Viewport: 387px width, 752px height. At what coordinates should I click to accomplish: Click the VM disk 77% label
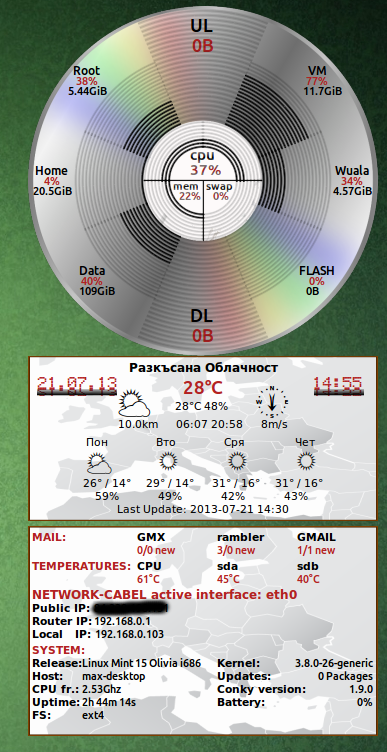(317, 81)
